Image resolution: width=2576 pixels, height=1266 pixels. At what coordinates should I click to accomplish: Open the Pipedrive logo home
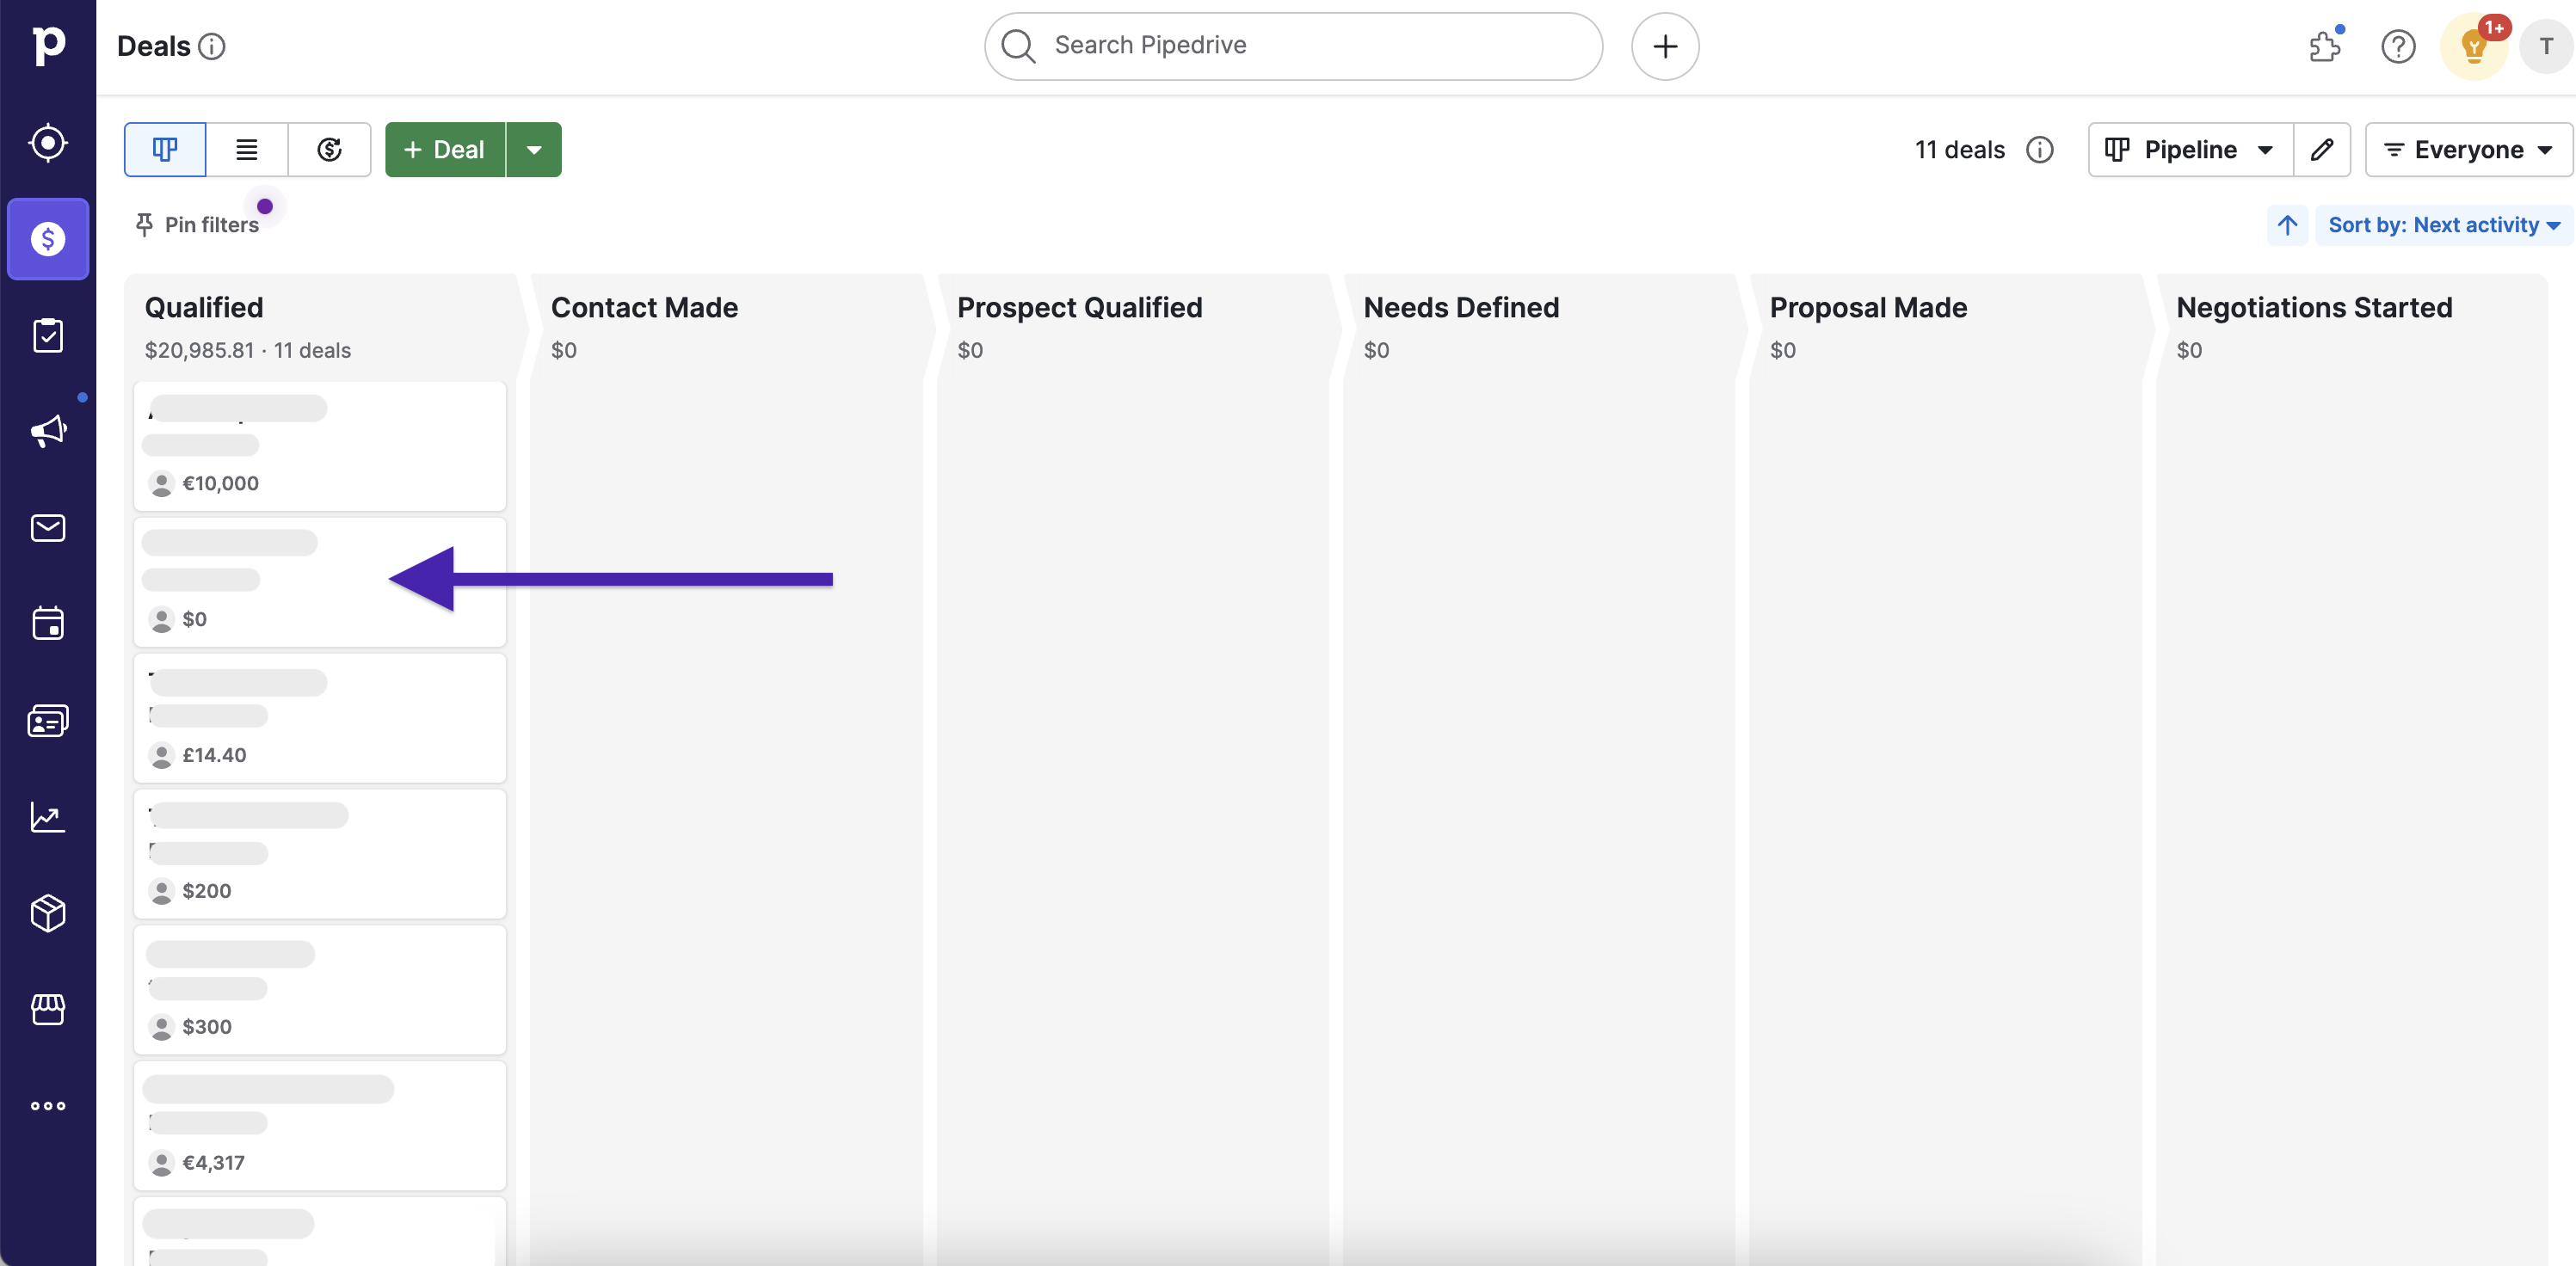(48, 45)
